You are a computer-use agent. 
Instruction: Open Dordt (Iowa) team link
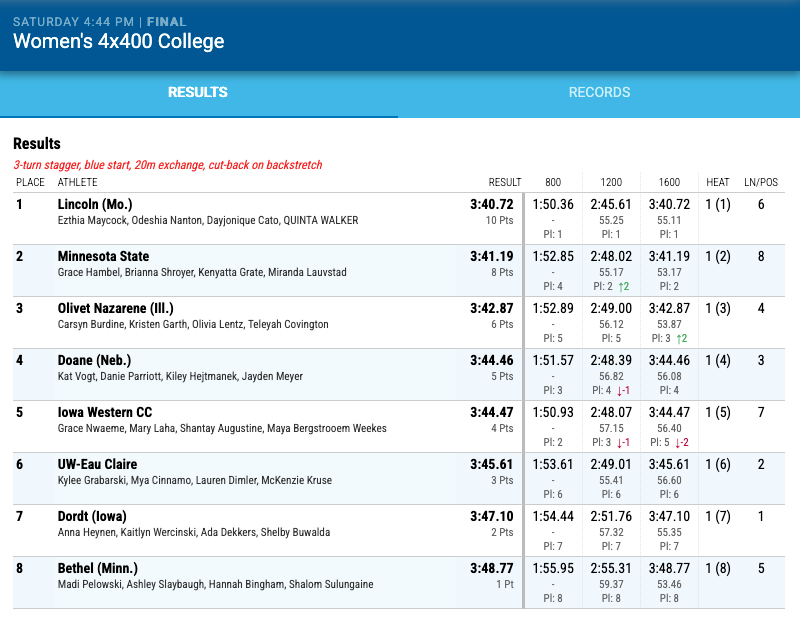click(92, 516)
